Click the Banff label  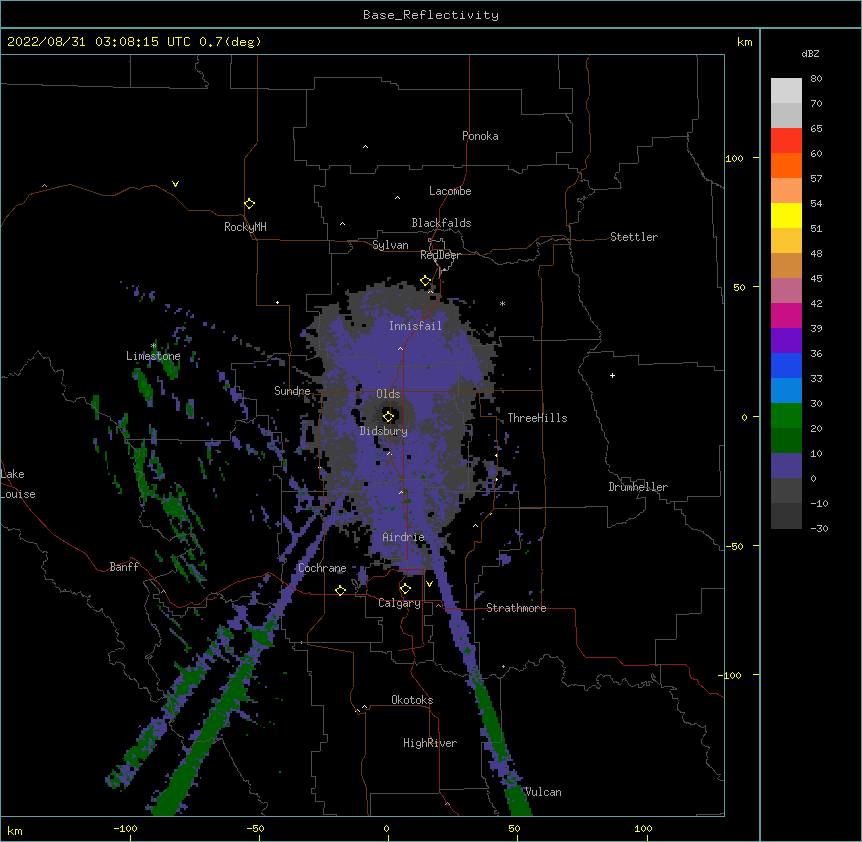pos(124,567)
